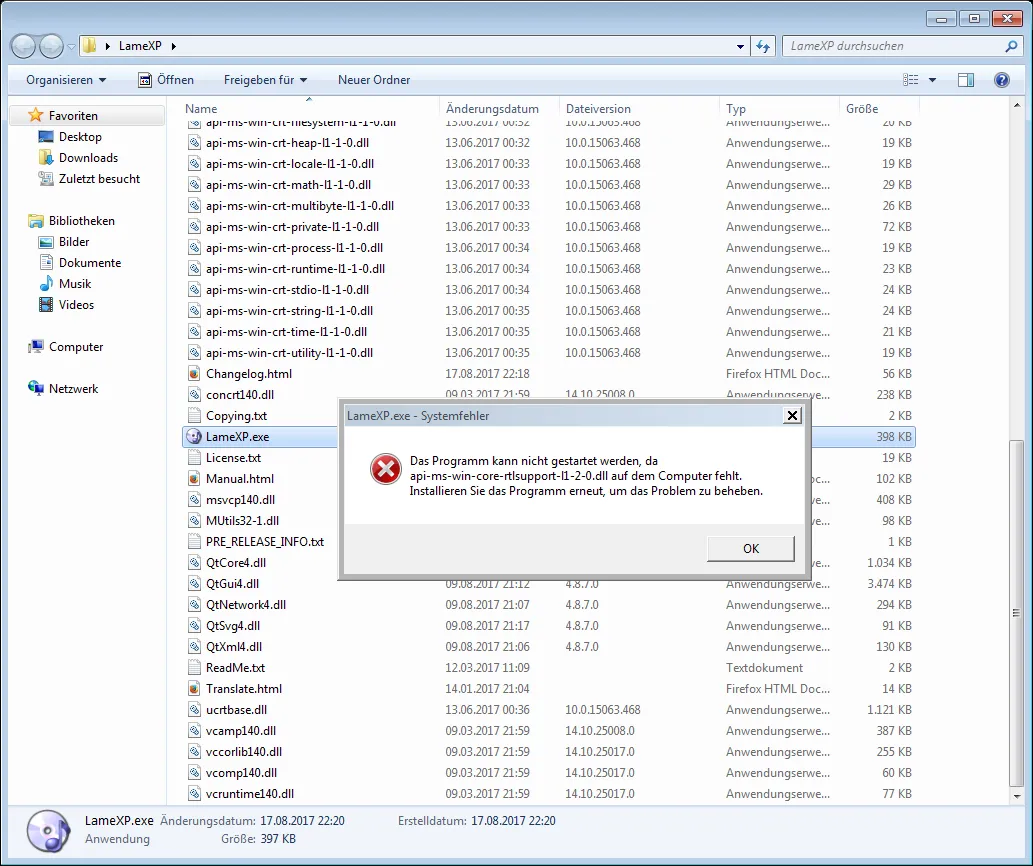Click the search magnifier icon

coord(1011,46)
